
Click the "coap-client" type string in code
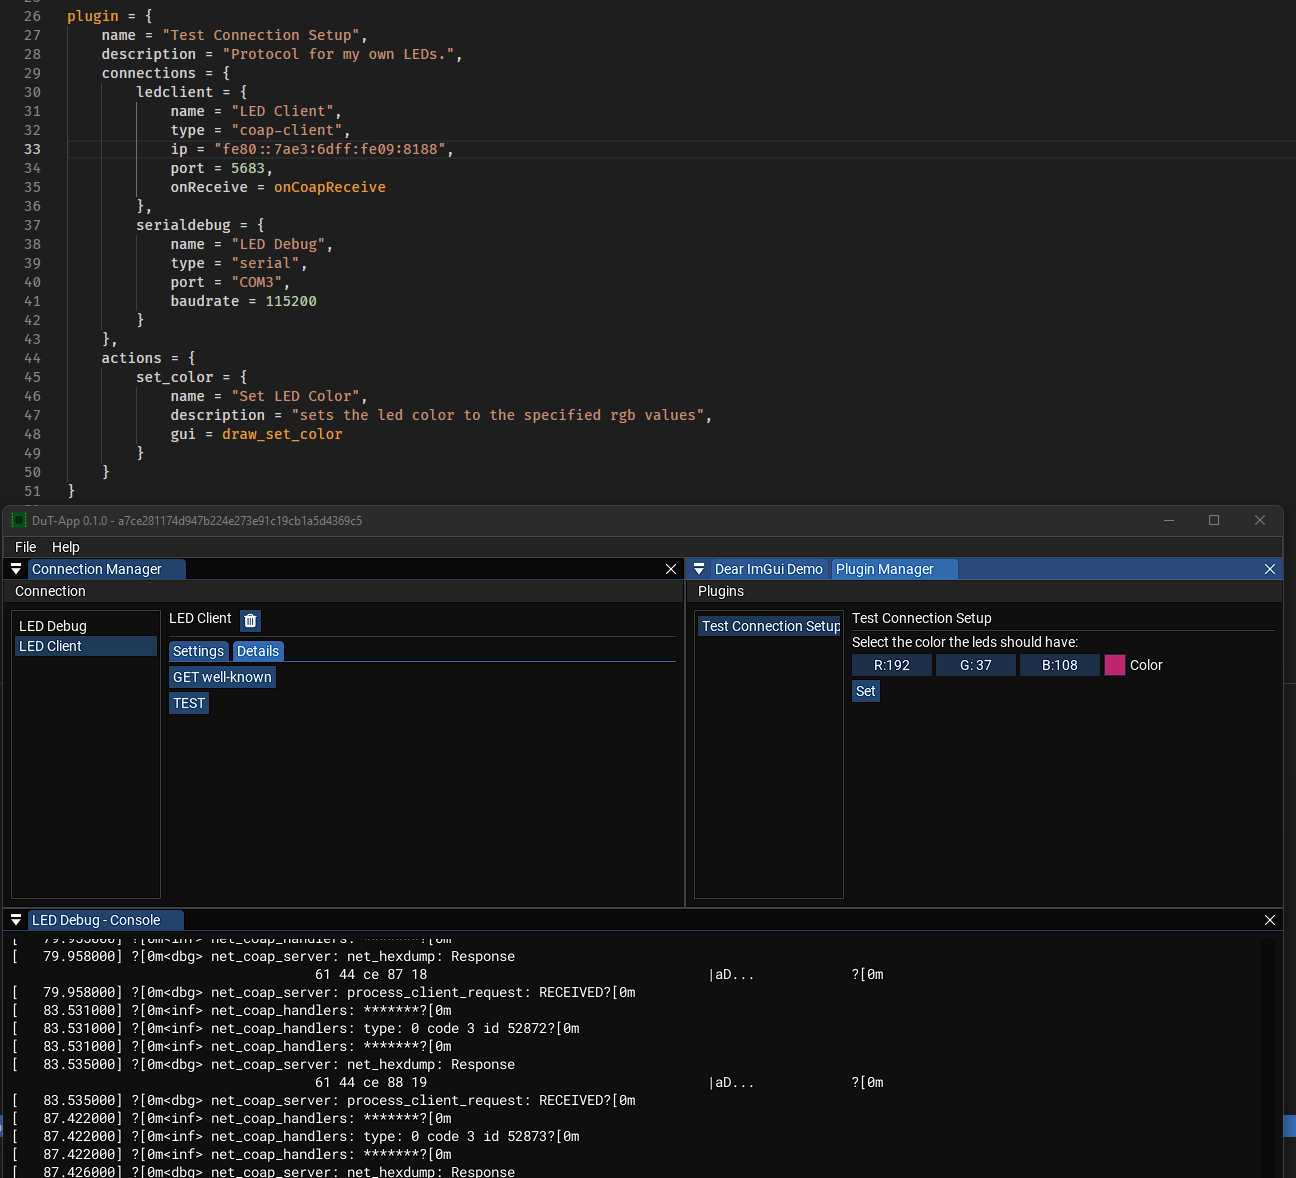[x=287, y=130]
